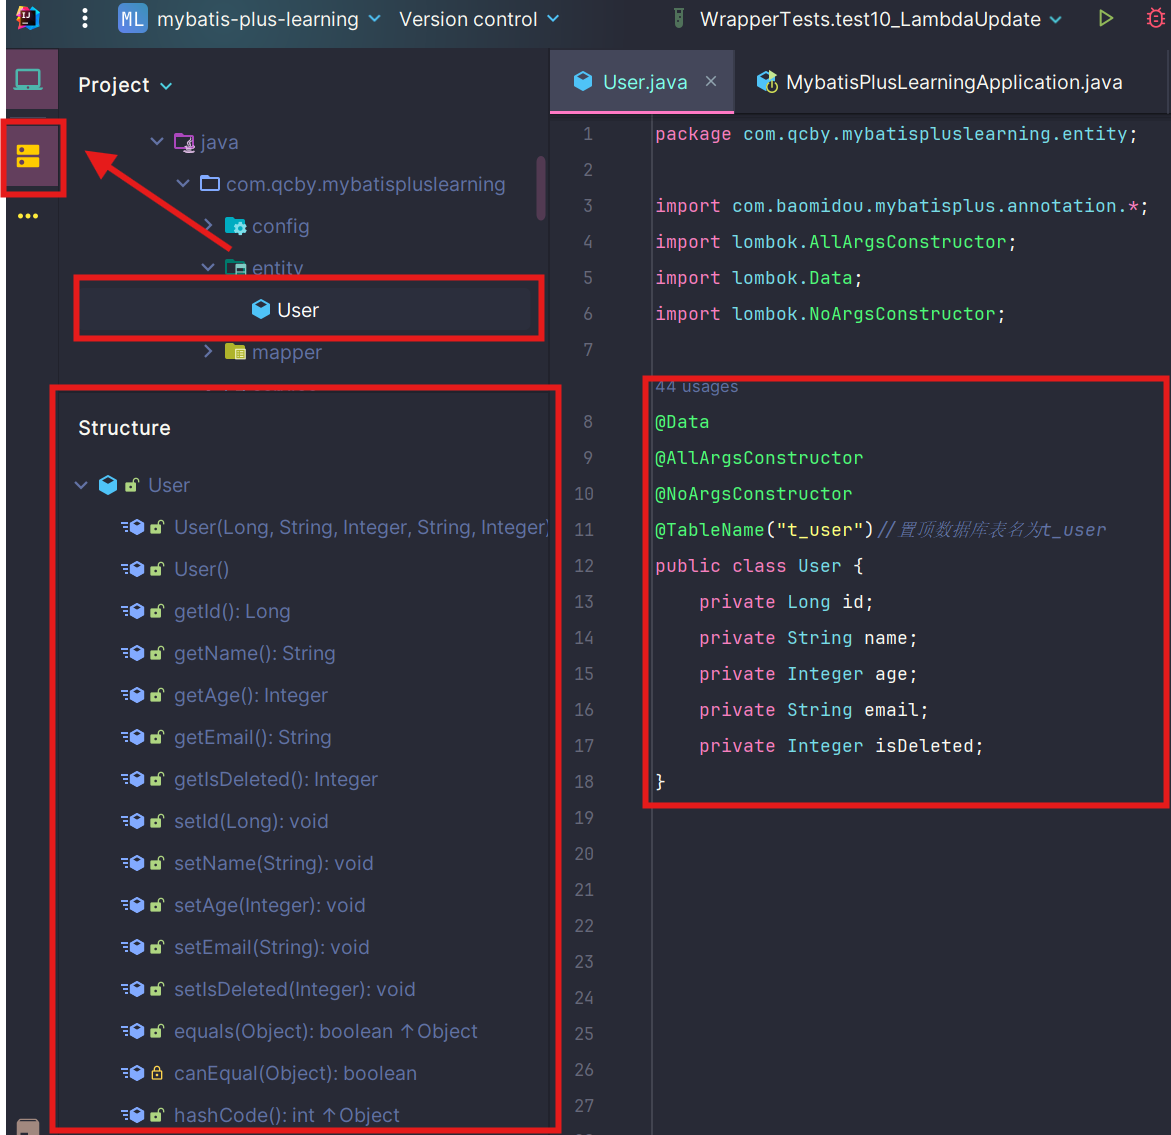Select getAge(): Integer in Structure
The height and width of the screenshot is (1135, 1171).
point(251,695)
